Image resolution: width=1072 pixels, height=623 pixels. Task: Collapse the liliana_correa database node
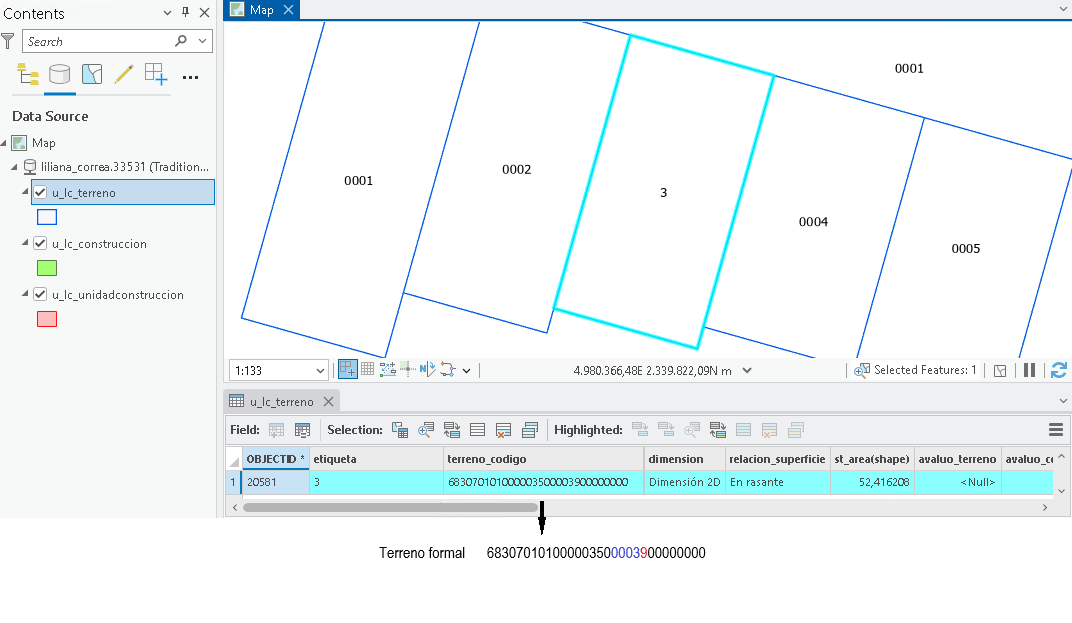pos(14,167)
